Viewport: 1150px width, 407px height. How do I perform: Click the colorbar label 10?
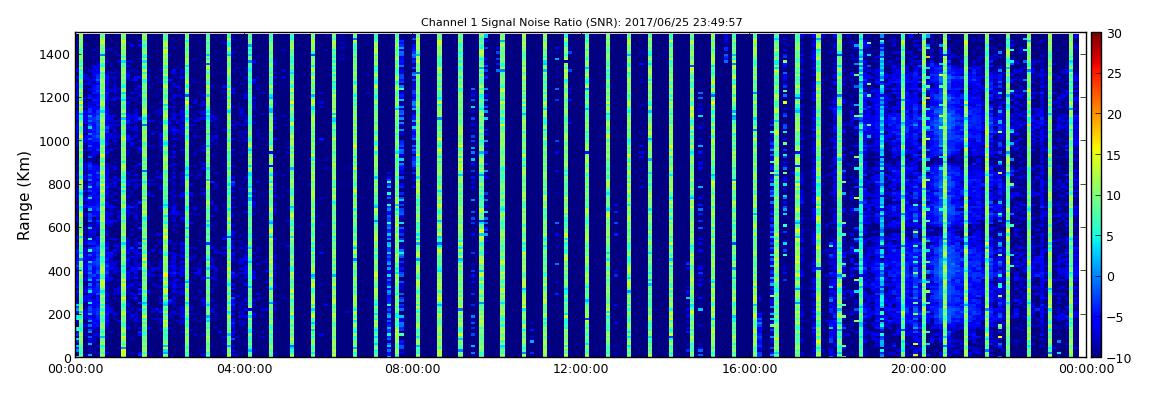1115,195
